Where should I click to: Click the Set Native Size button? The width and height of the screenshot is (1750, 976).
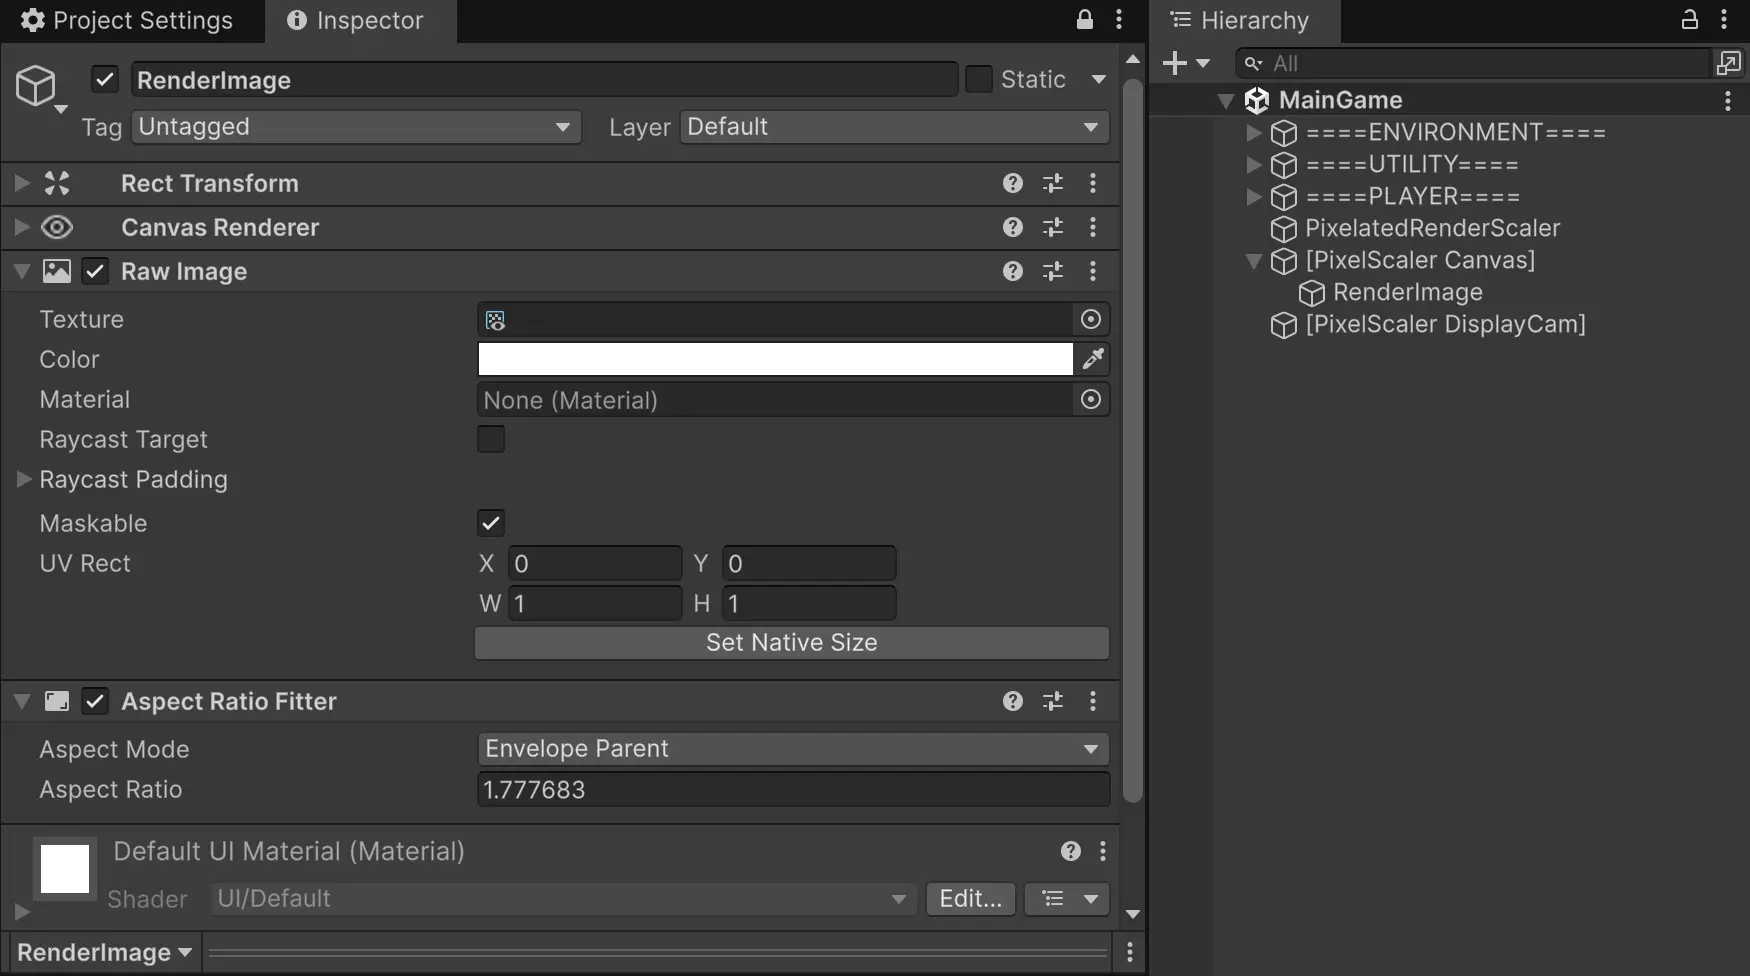(x=791, y=643)
